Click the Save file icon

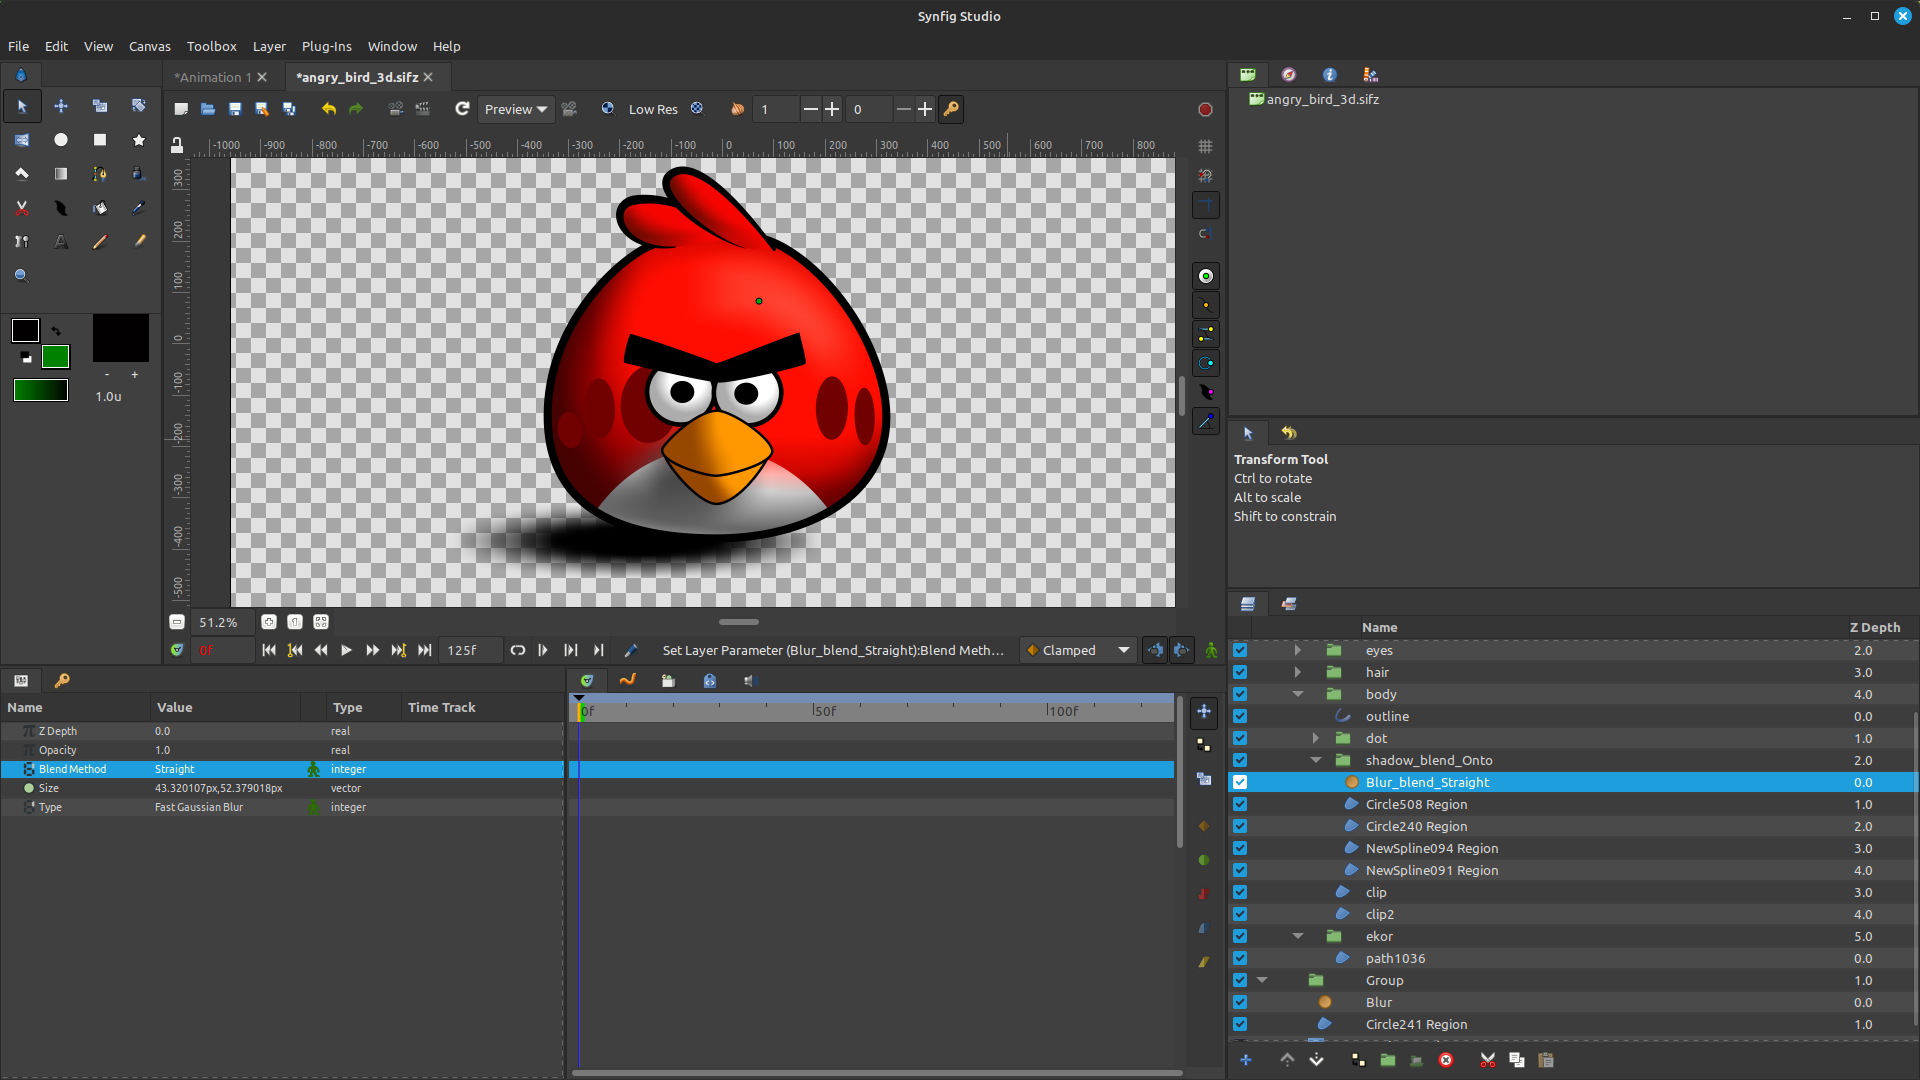235,109
